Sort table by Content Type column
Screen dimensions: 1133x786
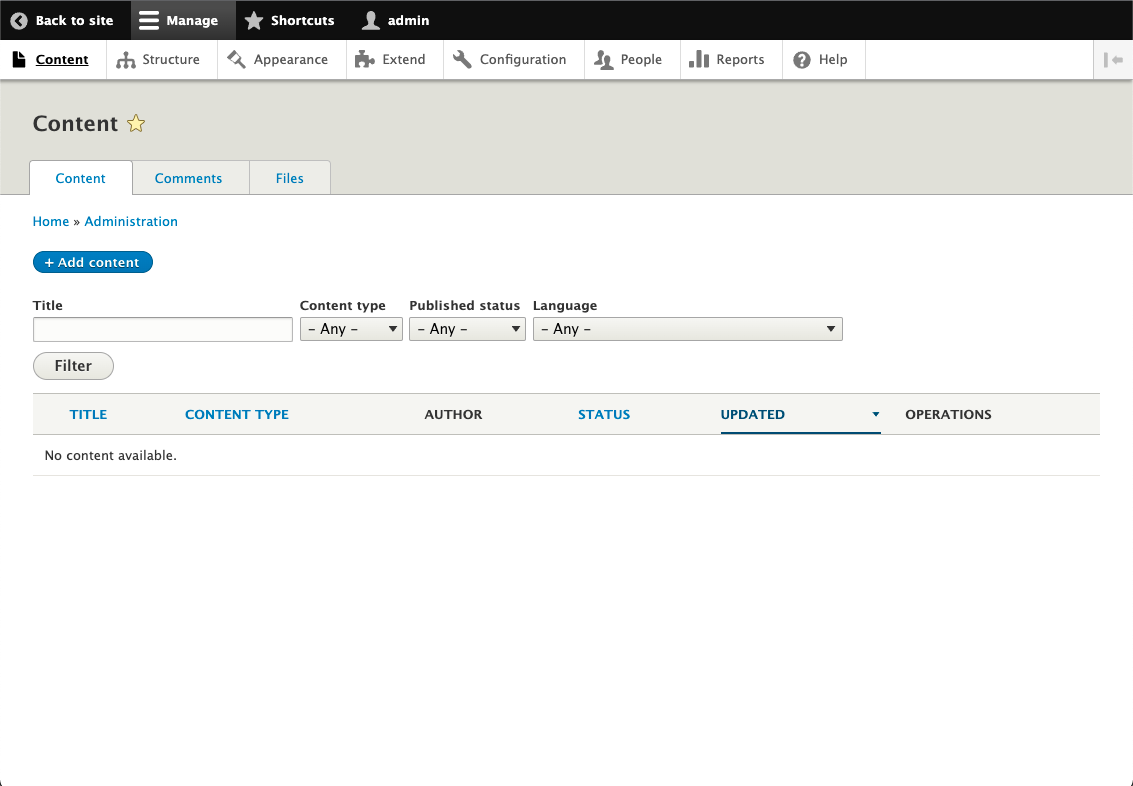point(237,415)
